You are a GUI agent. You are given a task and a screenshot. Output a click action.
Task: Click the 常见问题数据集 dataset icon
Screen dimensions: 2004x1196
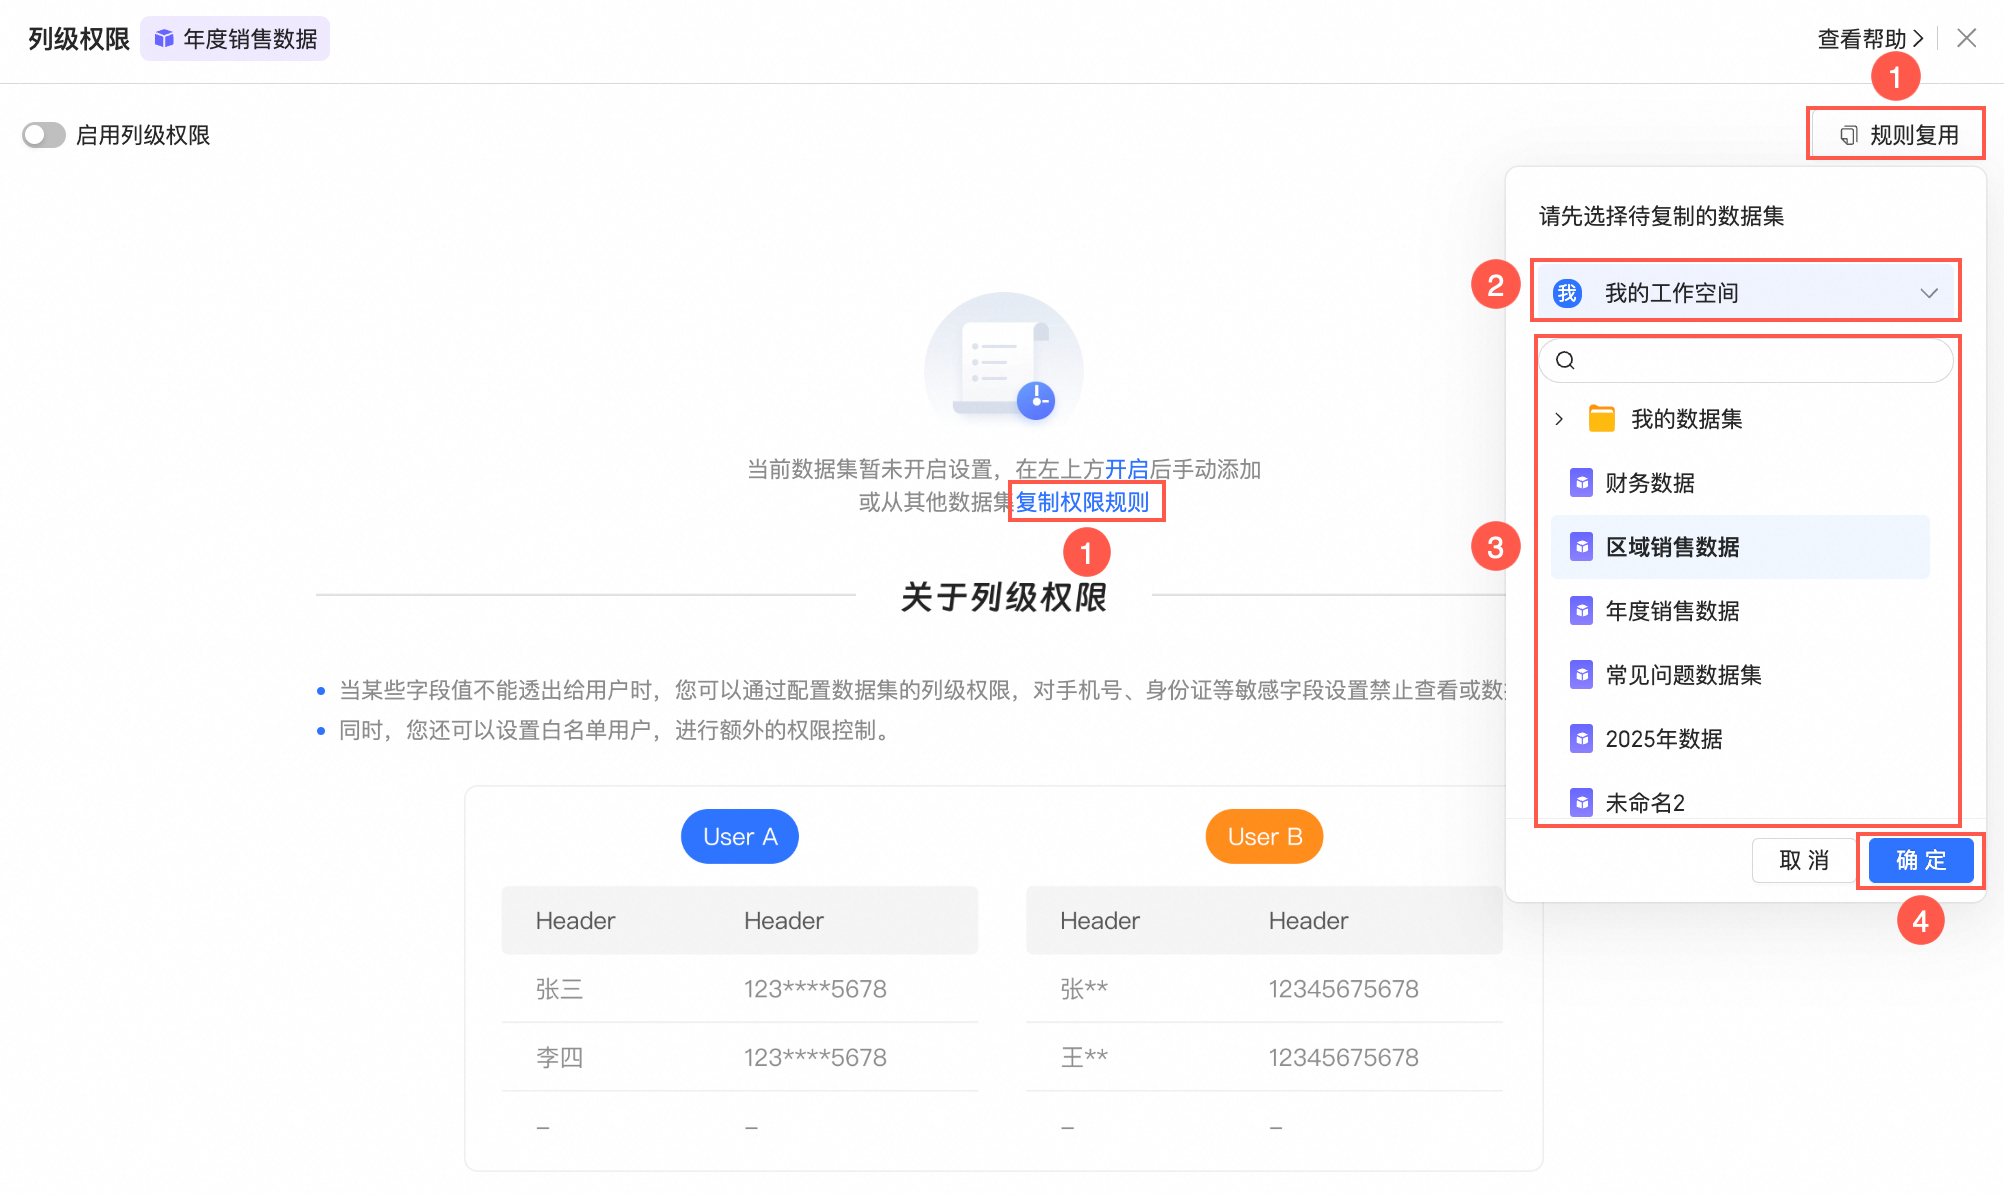click(1582, 675)
